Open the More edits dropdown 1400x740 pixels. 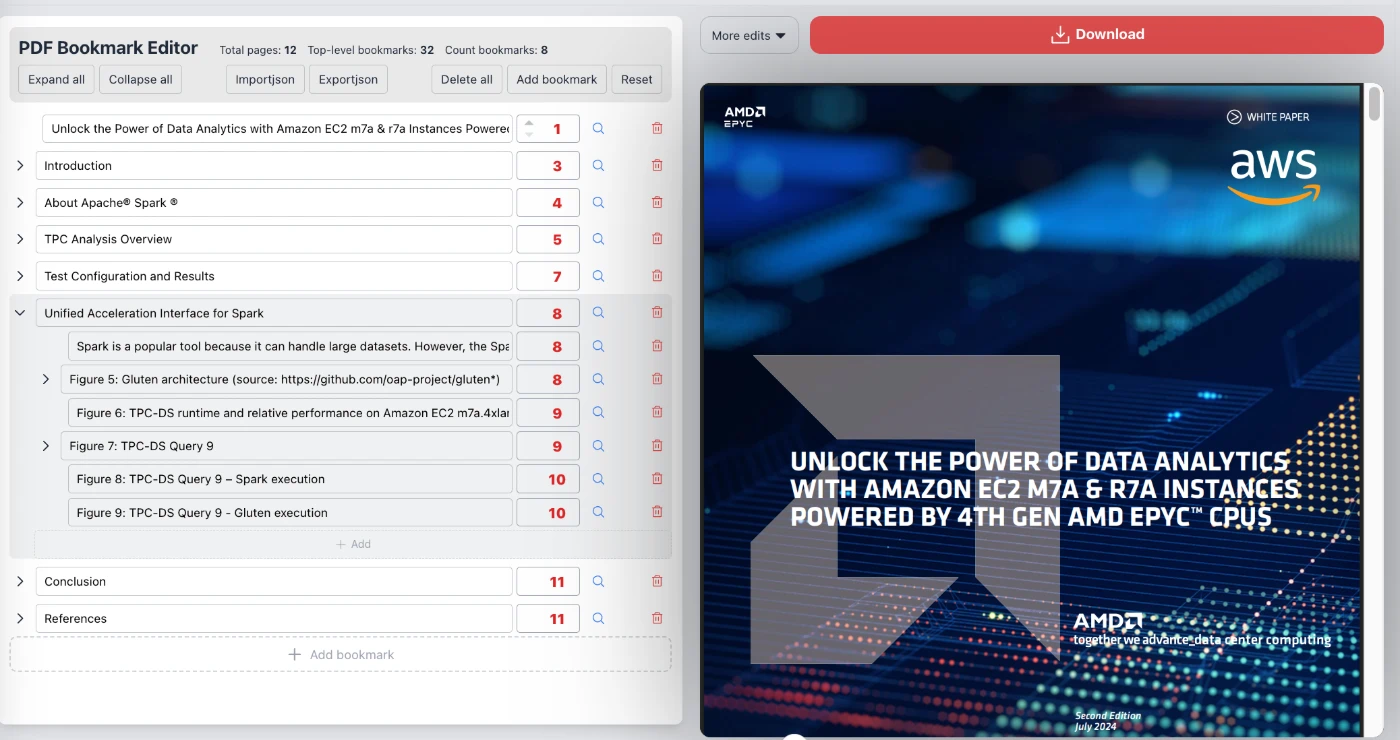point(748,33)
